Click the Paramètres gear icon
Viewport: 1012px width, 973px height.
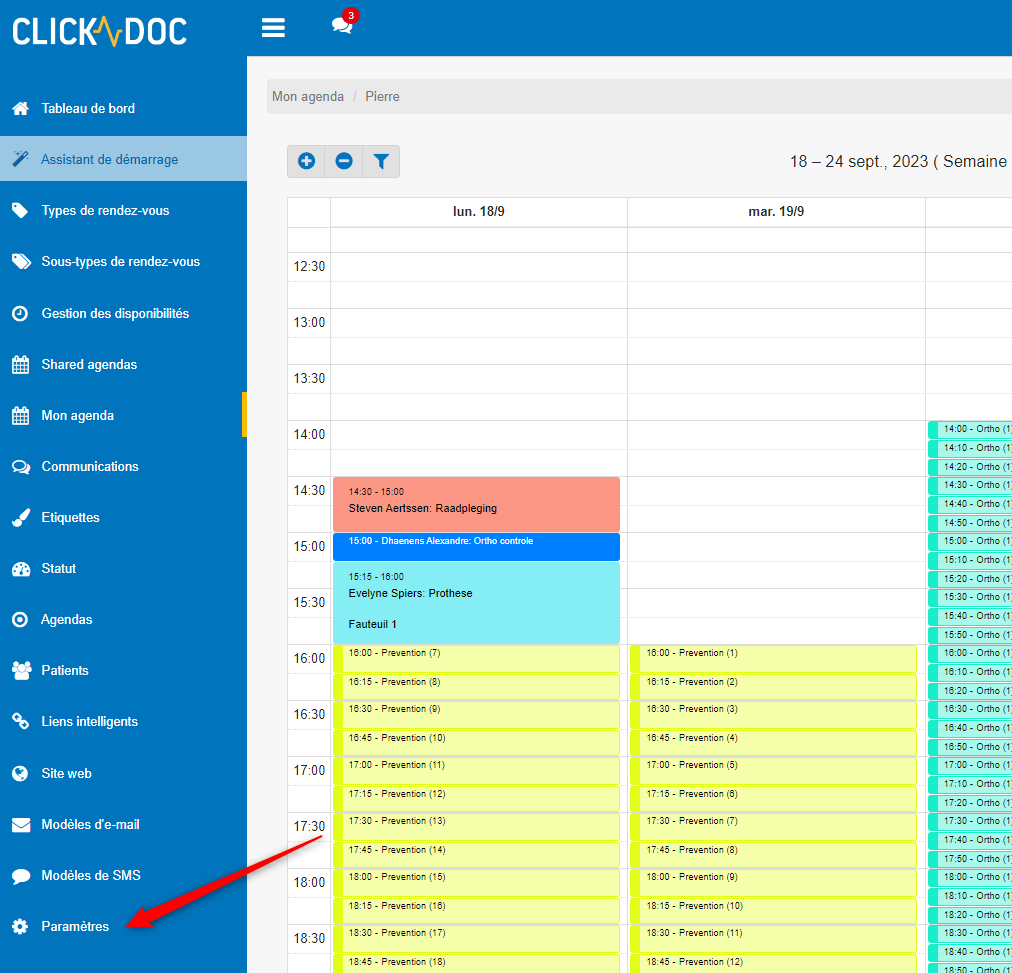[20, 927]
